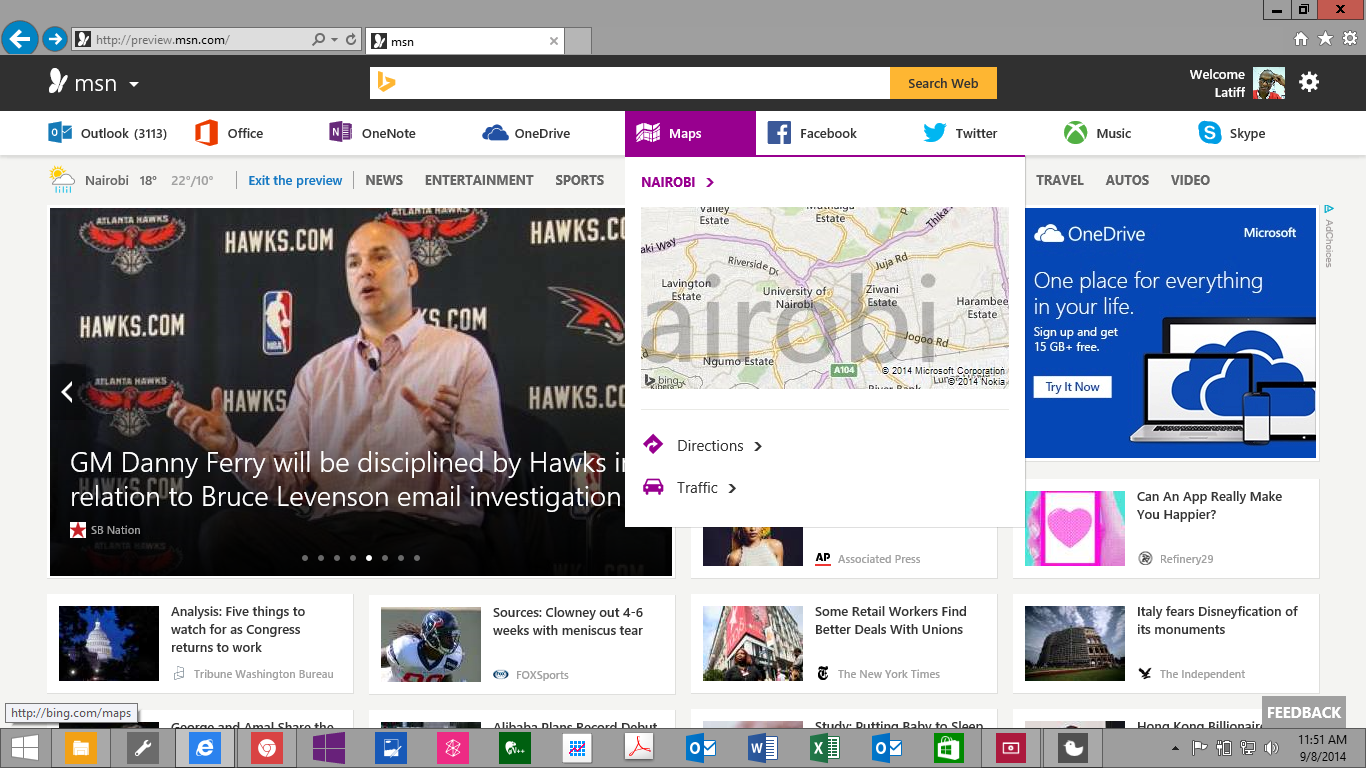Open the ENTERTAINMENT section
1366x768 pixels.
tap(479, 180)
